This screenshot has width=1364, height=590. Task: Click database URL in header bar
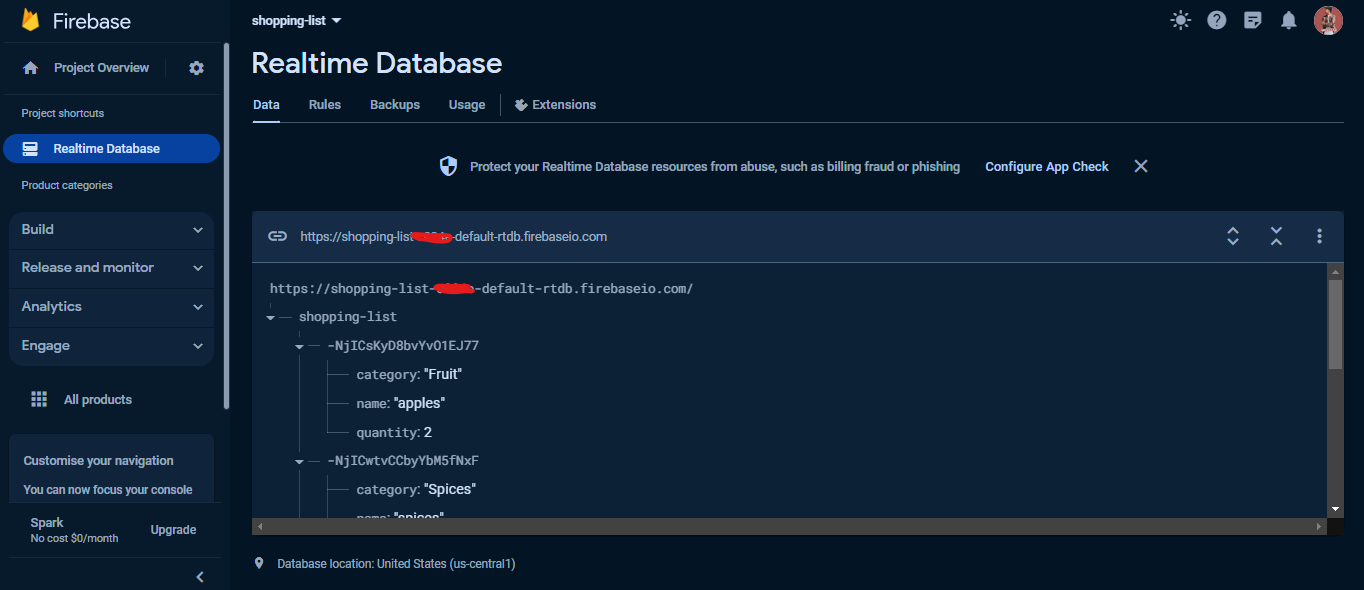(x=454, y=237)
